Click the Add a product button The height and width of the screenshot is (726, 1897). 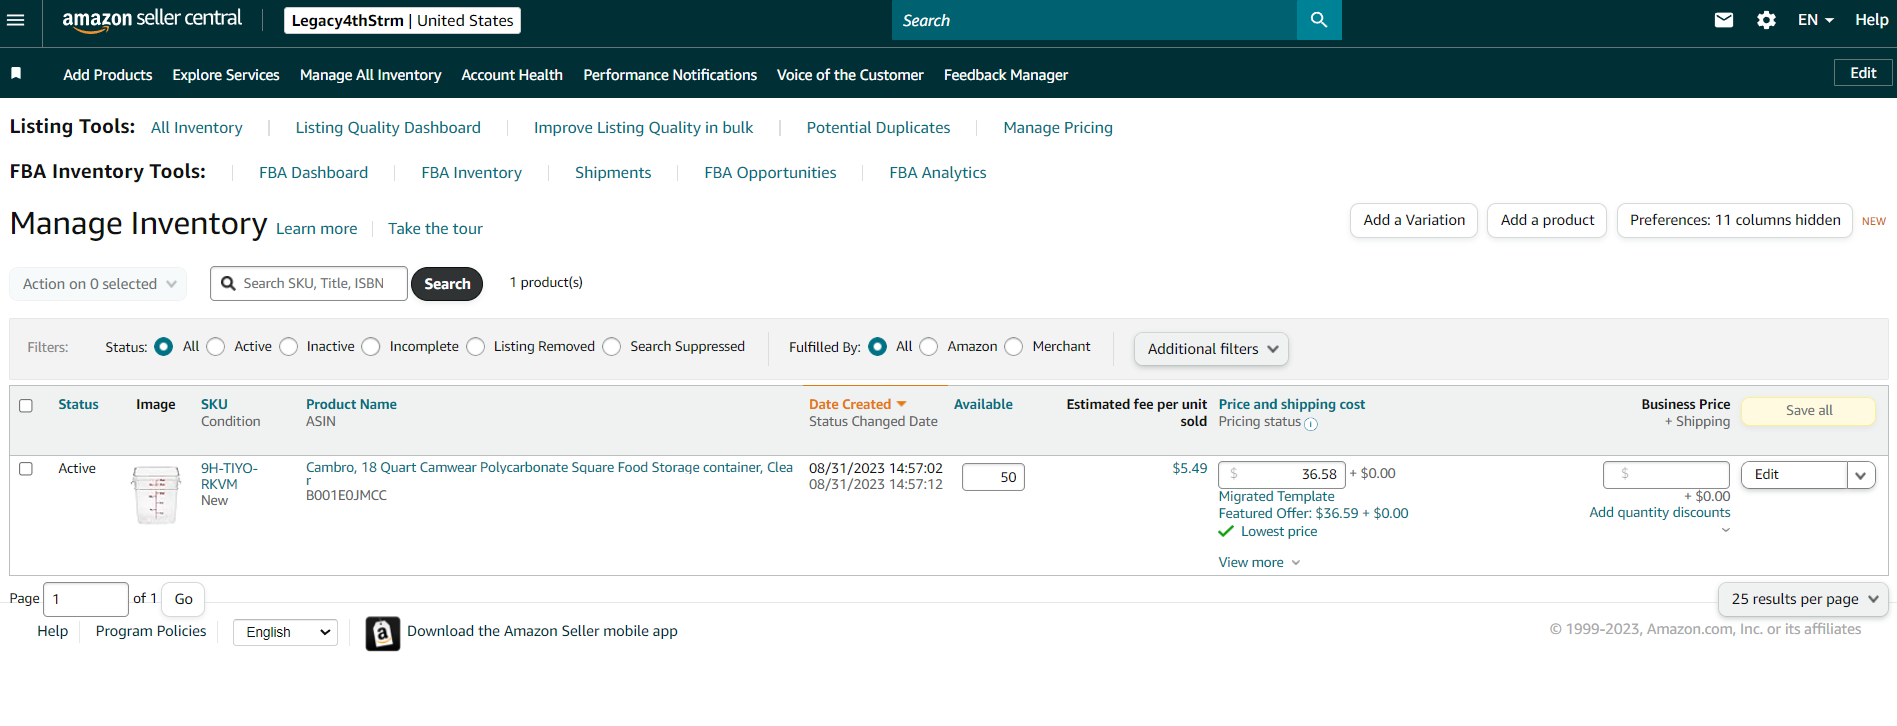pos(1547,221)
